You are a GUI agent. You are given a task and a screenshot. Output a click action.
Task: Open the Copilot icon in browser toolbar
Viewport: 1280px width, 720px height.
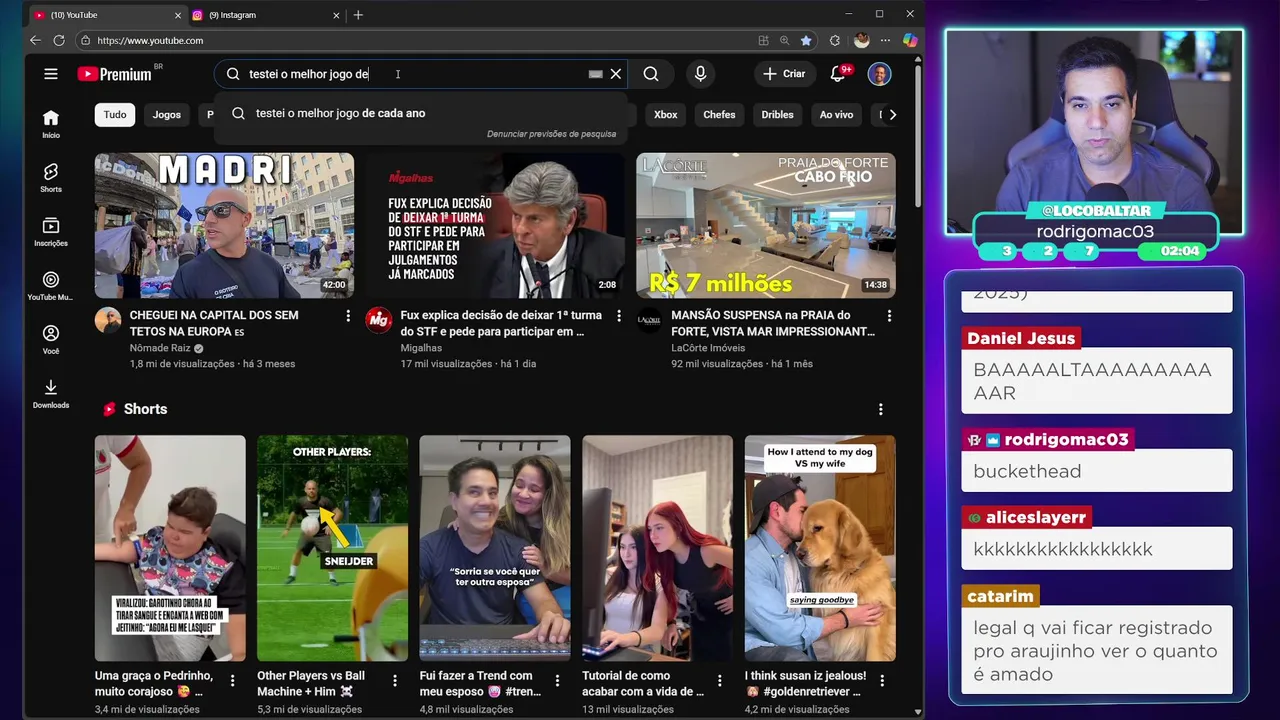point(910,40)
